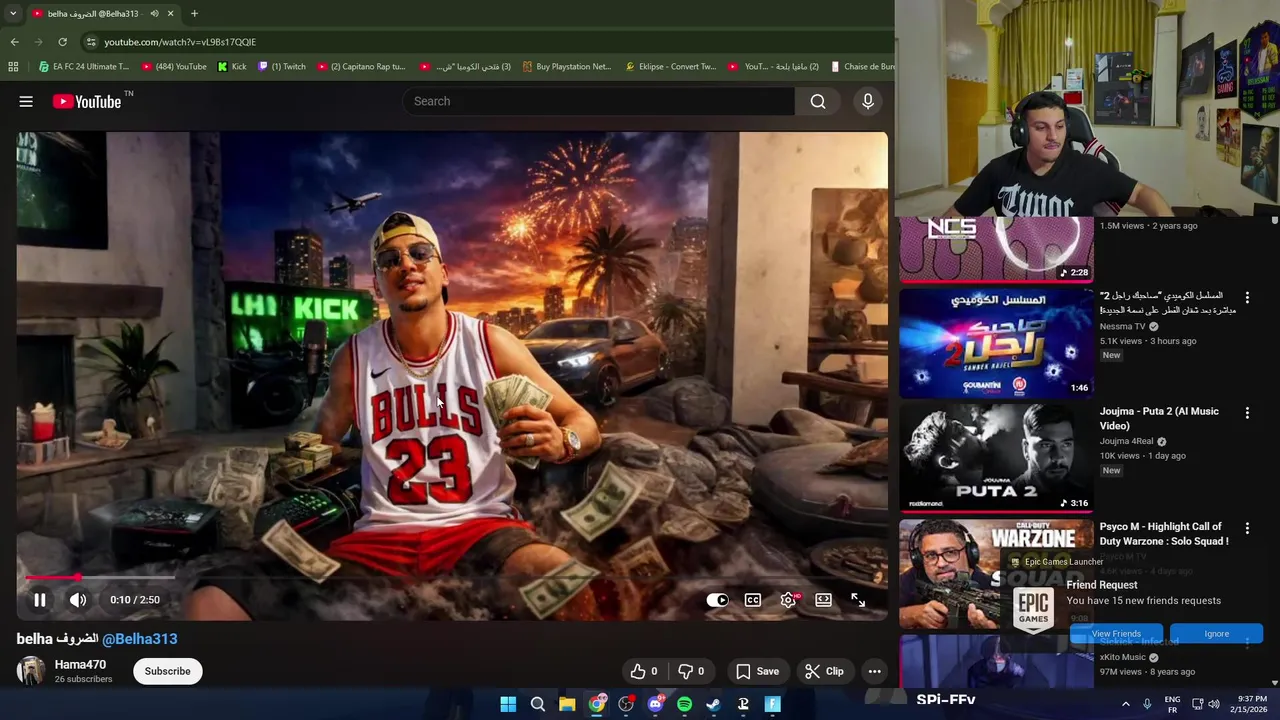Open site information icon in address bar
Viewport: 1280px width, 720px height.
pyautogui.click(x=91, y=42)
